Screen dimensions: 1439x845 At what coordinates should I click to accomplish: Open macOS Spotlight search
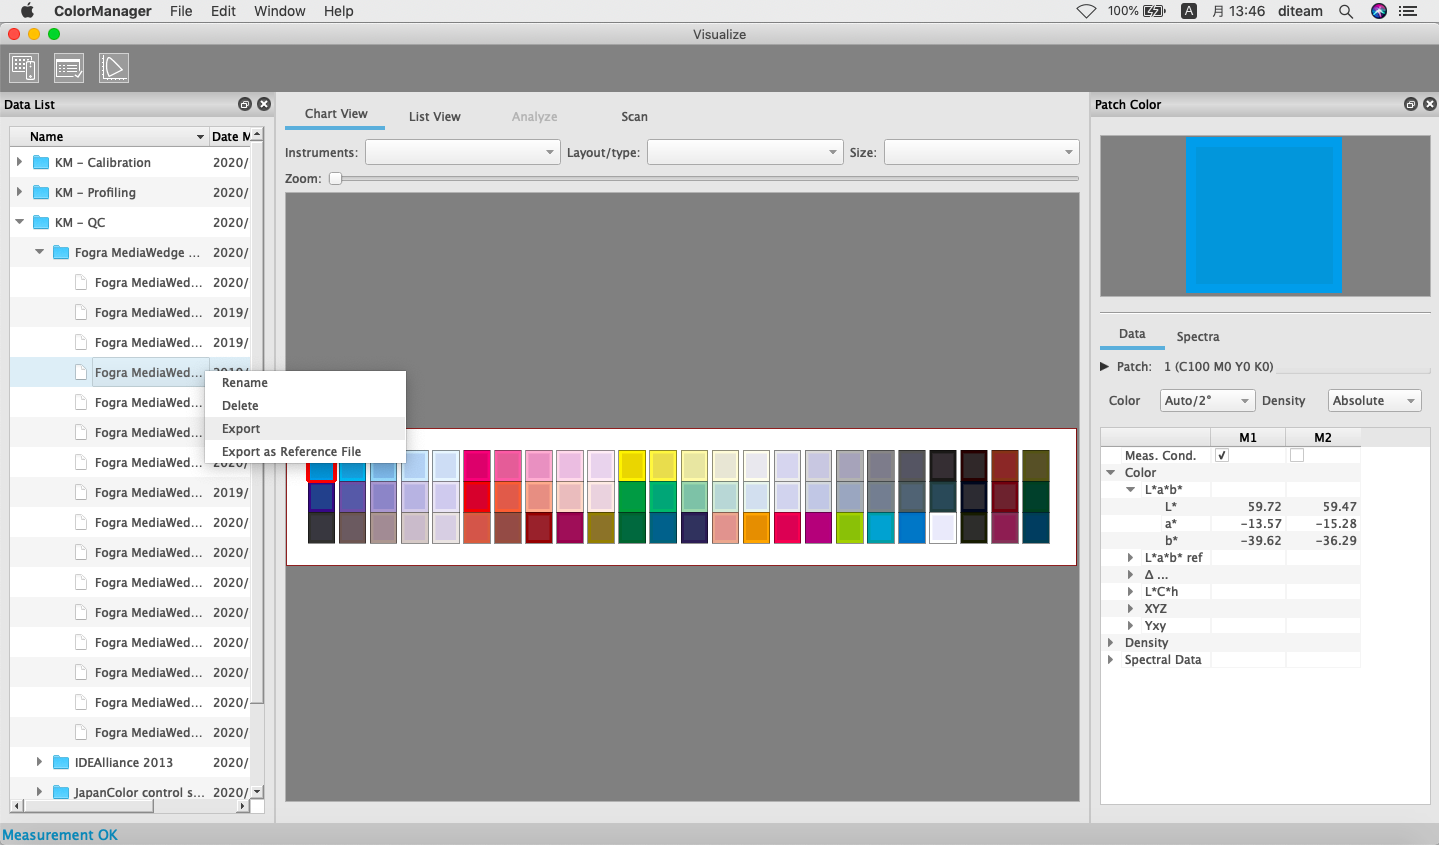pyautogui.click(x=1346, y=11)
